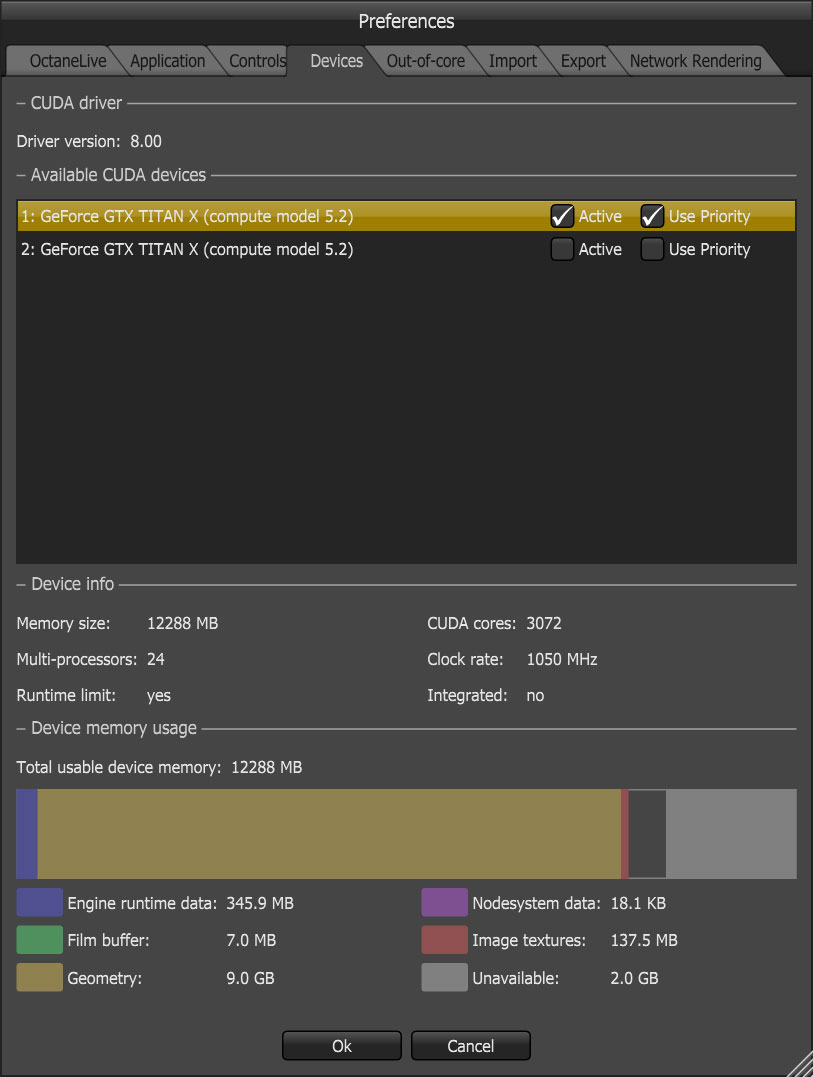Check Use Priority for device 2
Screen dimensions: 813x1077
click(652, 250)
